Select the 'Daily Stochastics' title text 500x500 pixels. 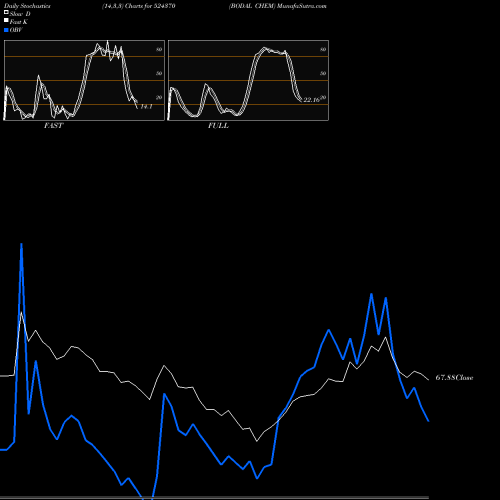pos(27,6)
